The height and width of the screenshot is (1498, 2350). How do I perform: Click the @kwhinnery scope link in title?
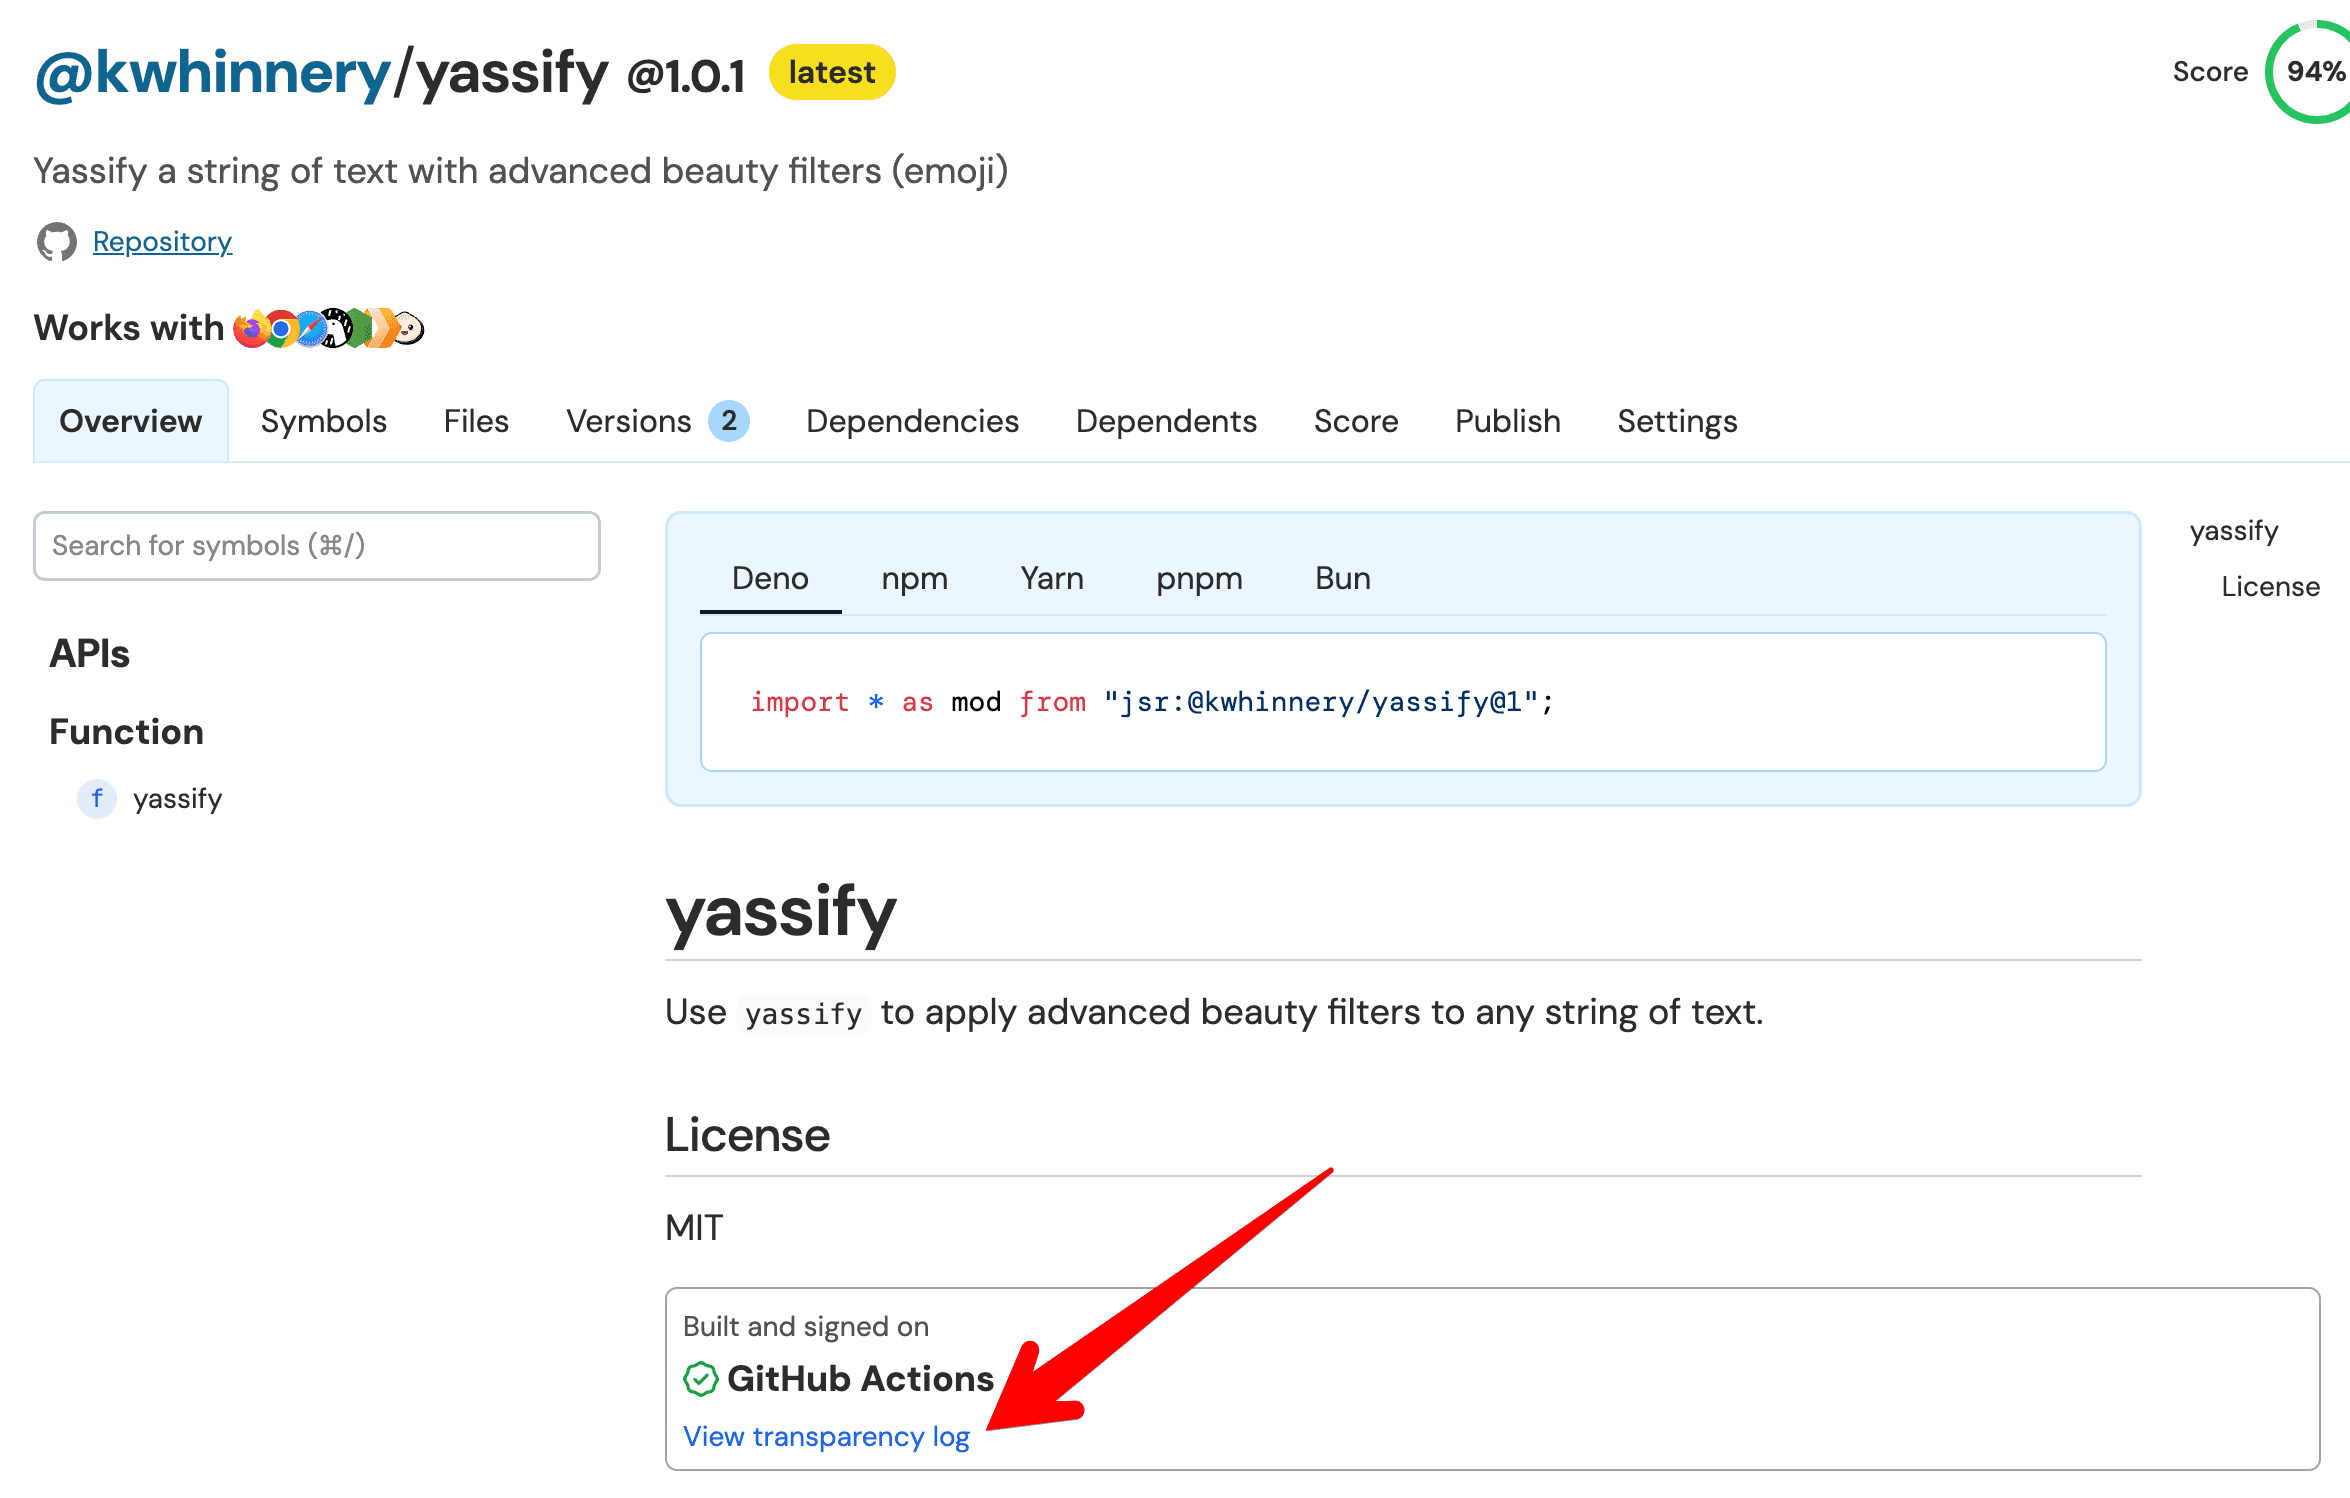[213, 73]
